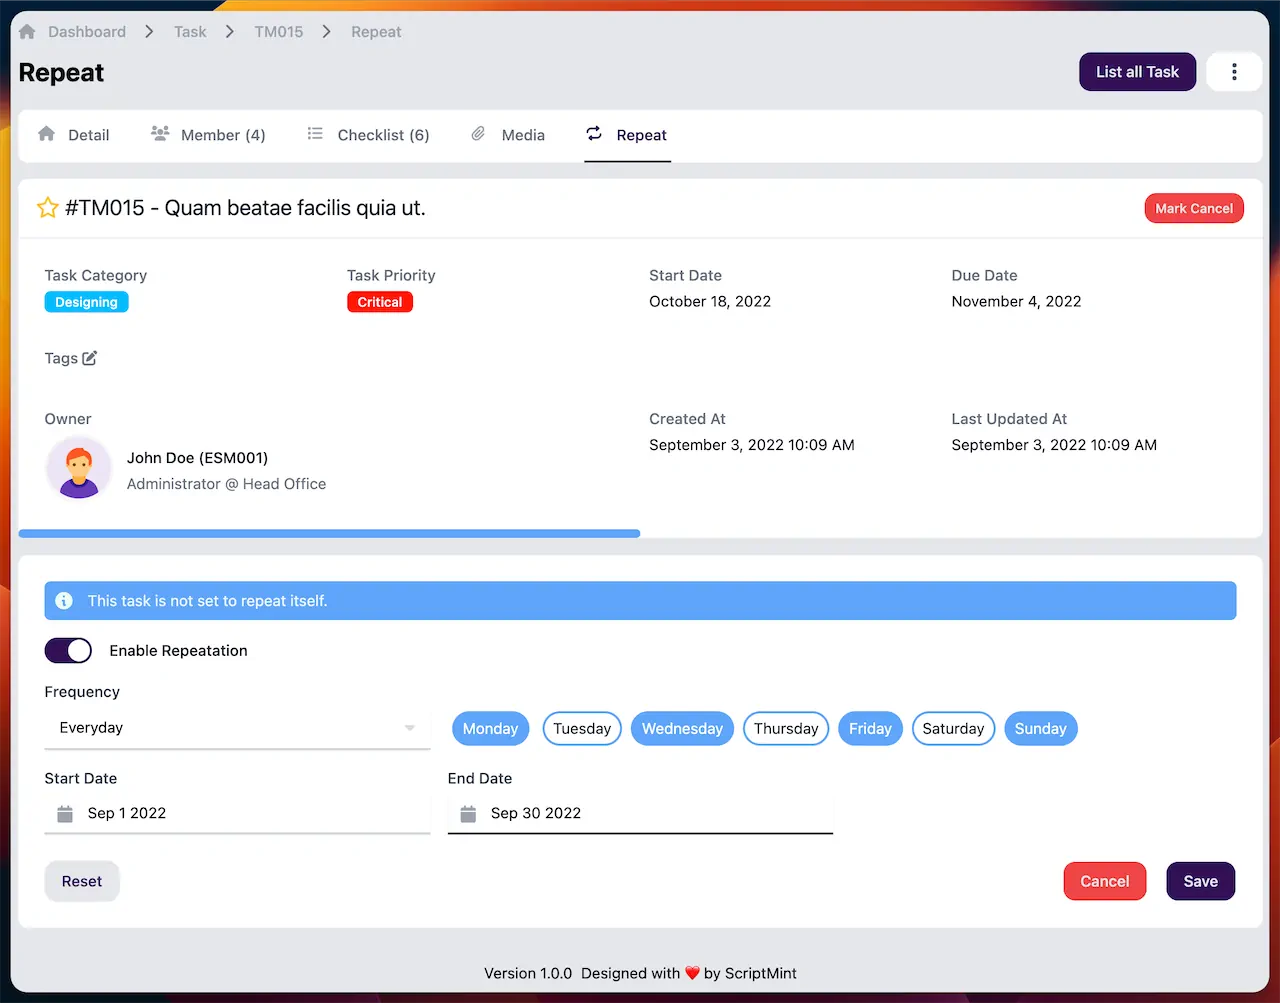Click the 'Administrator @ Head Office' text

(226, 484)
